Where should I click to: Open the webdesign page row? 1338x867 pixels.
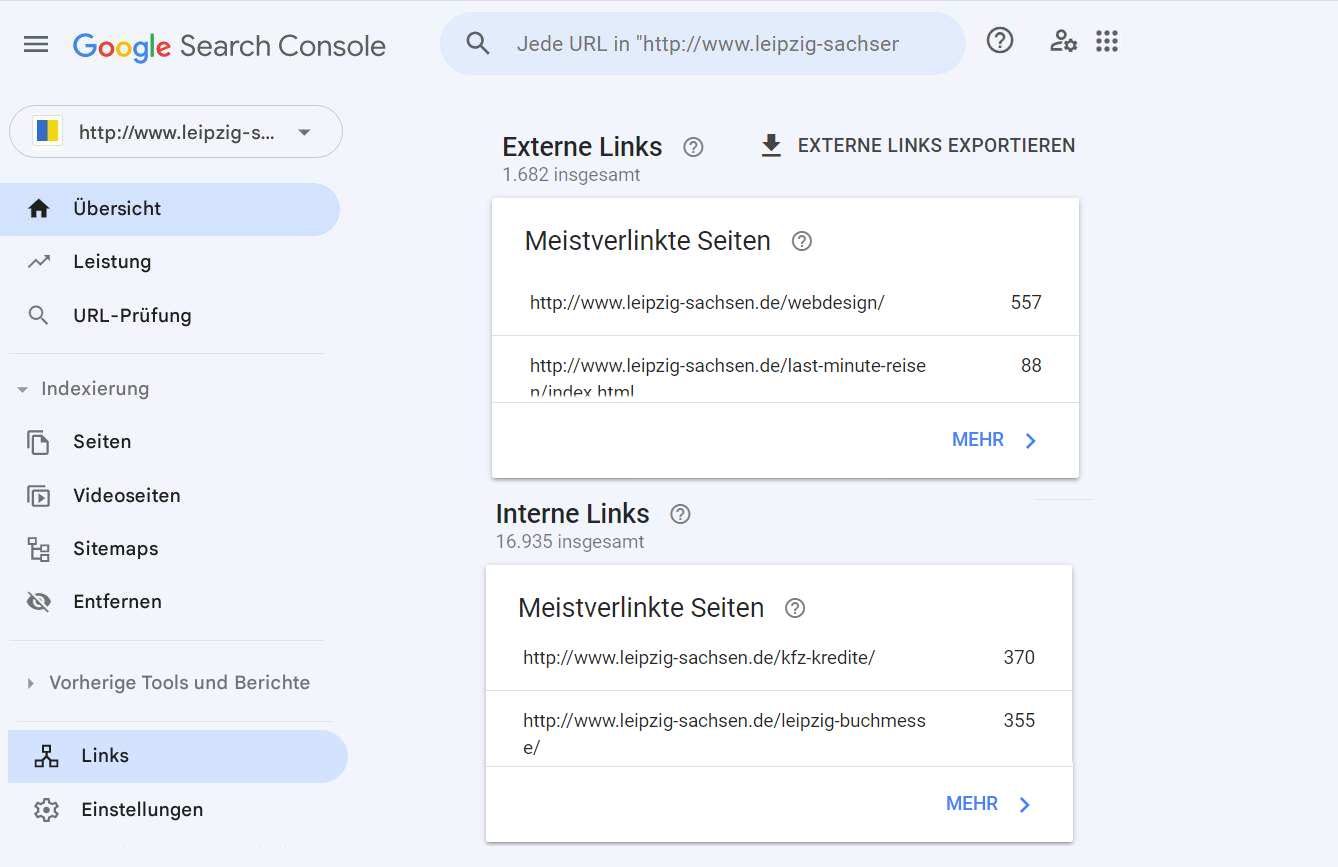(x=785, y=303)
